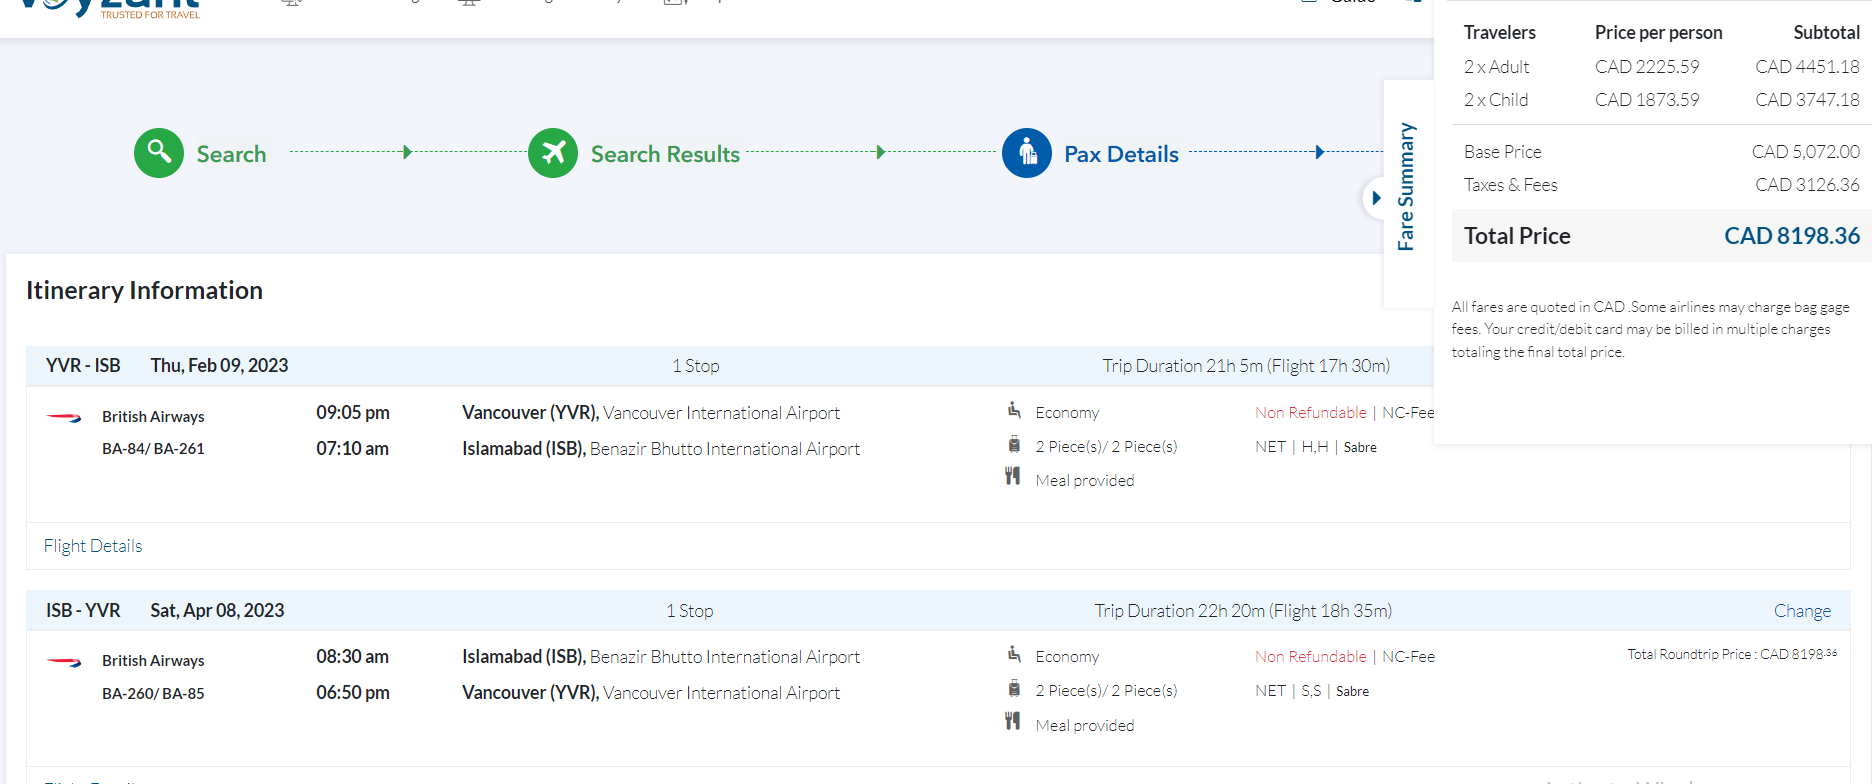Click the vertical Fare Summary tab
This screenshot has width=1872, height=784.
1406,187
